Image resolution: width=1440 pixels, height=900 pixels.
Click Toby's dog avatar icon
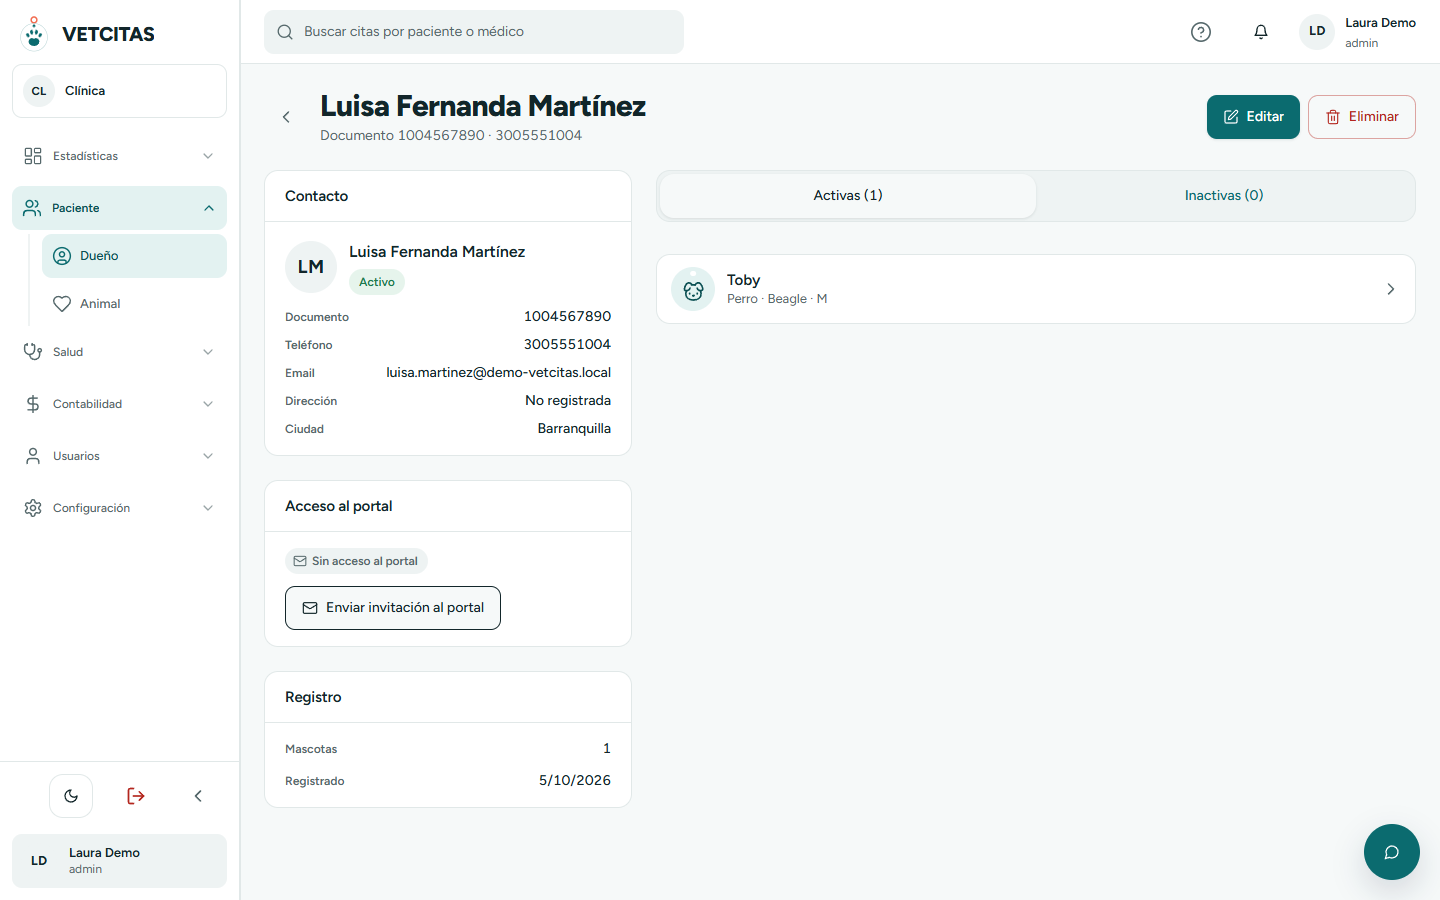[693, 289]
